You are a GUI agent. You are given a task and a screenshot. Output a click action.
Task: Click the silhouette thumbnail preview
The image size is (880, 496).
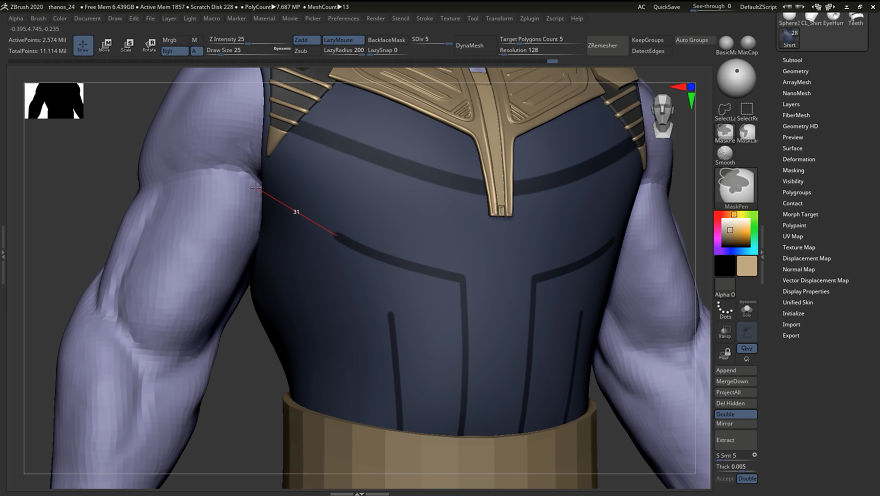click(54, 101)
